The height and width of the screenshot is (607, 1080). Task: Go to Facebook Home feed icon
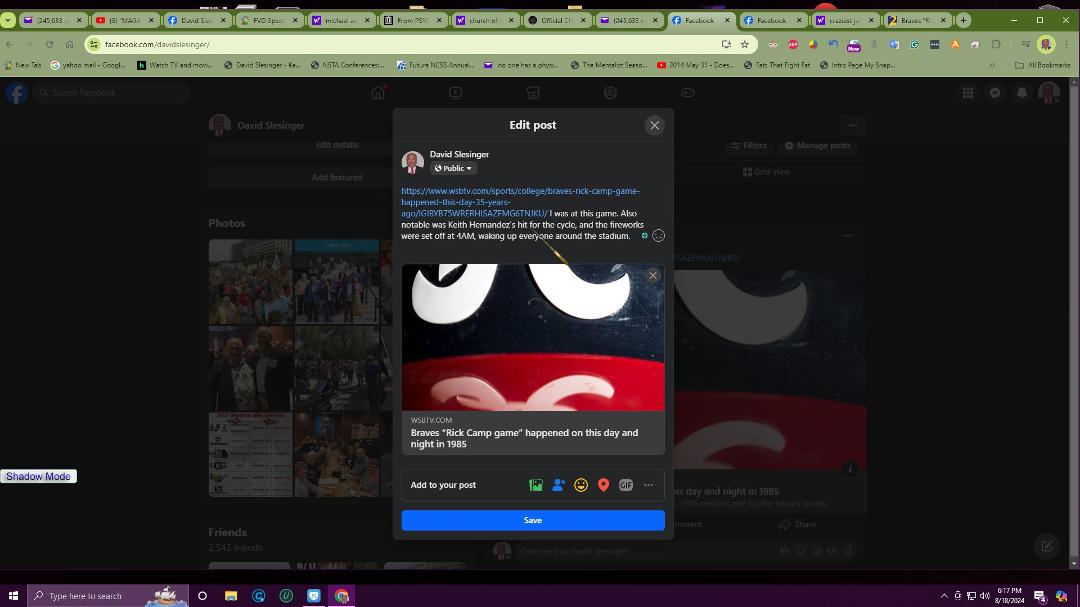point(378,92)
